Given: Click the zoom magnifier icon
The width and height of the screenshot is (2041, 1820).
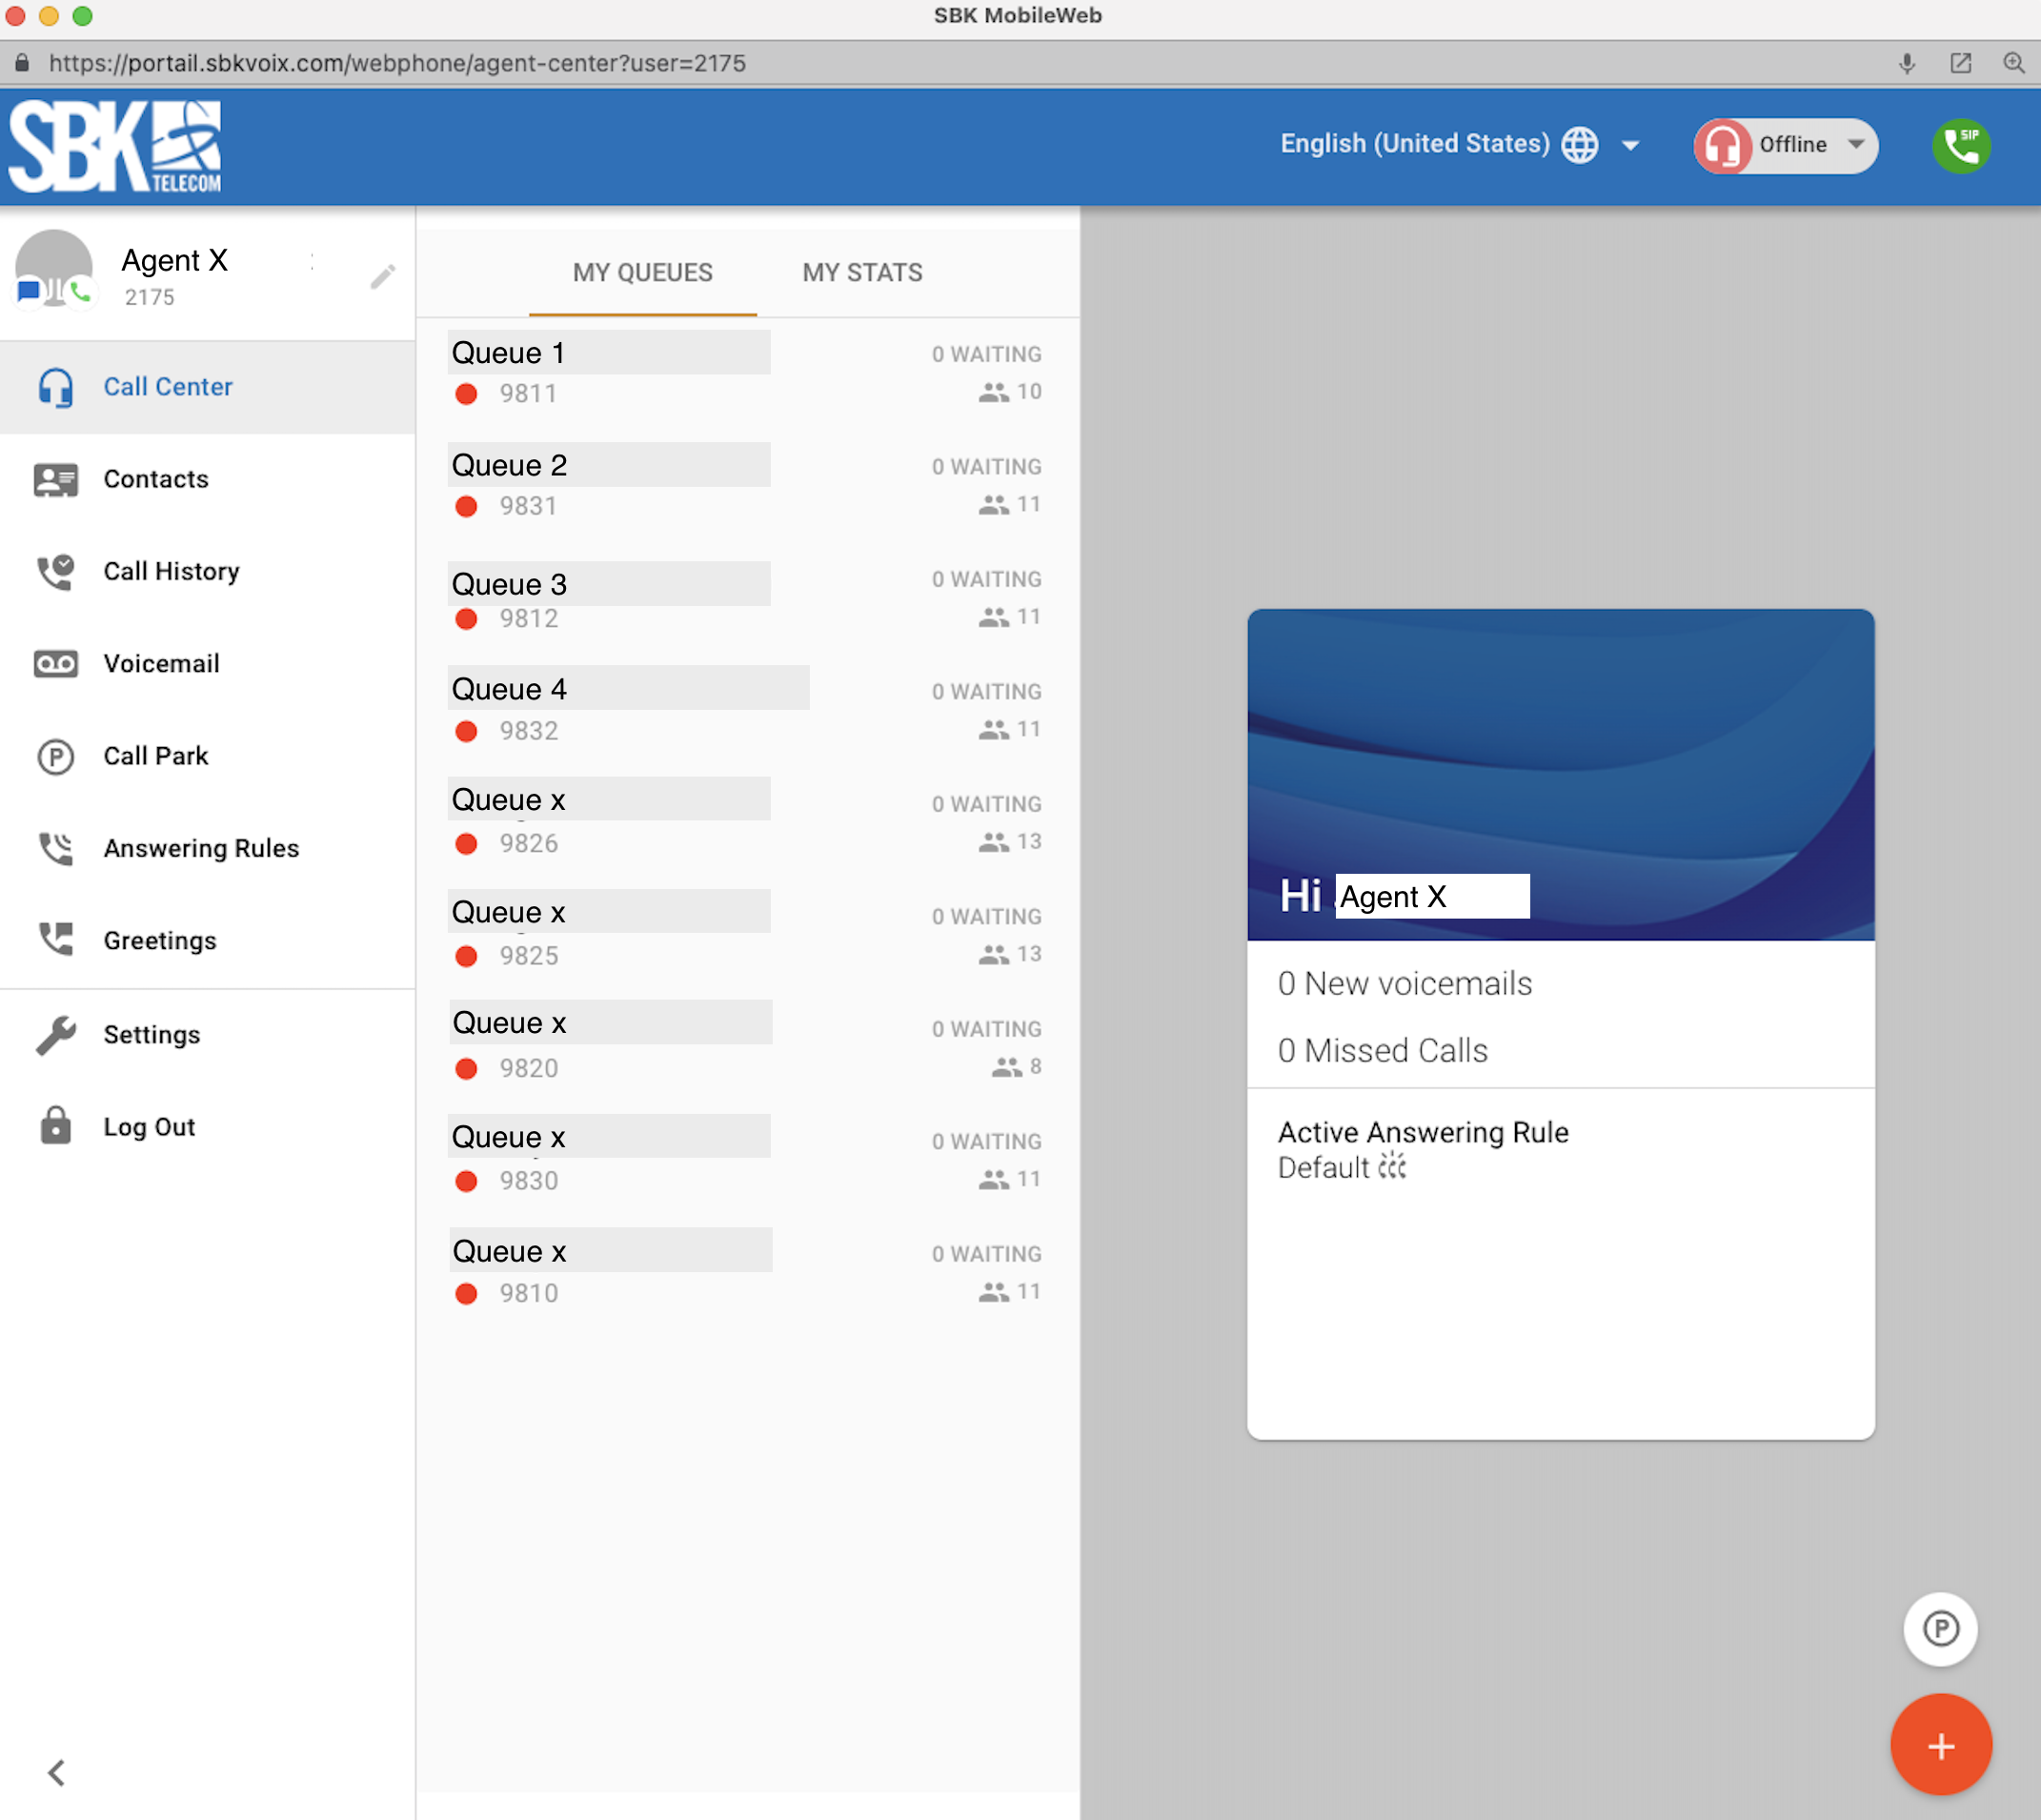Looking at the screenshot, I should (x=2013, y=64).
